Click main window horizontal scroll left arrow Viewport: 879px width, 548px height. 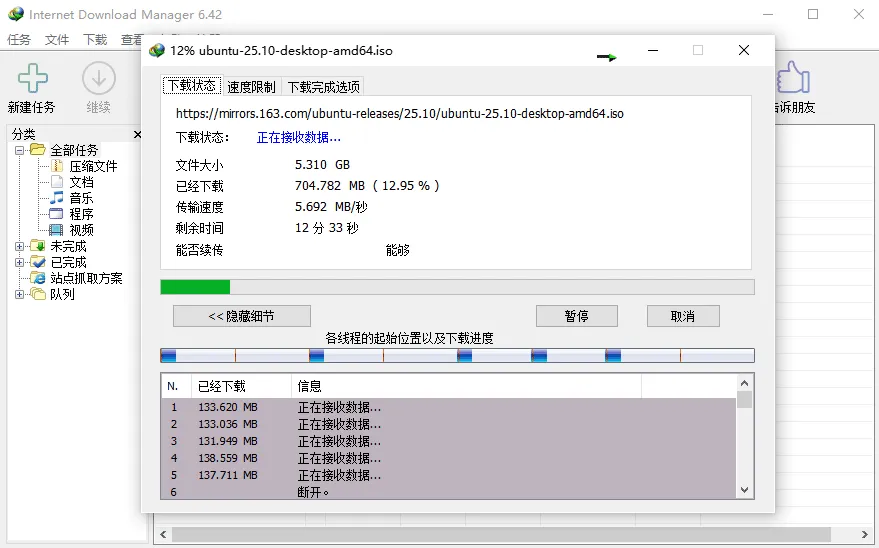tap(163, 534)
